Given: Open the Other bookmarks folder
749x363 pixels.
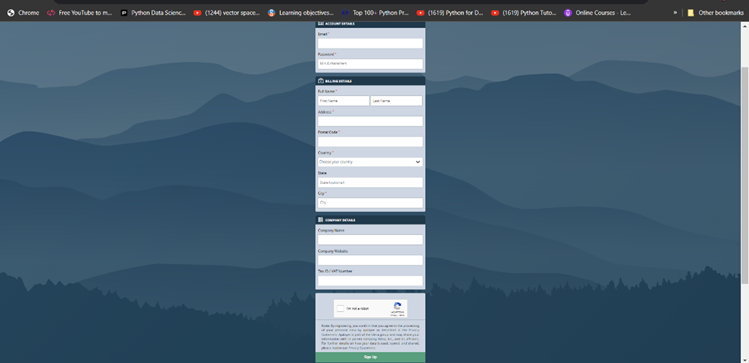Looking at the screenshot, I should 715,13.
